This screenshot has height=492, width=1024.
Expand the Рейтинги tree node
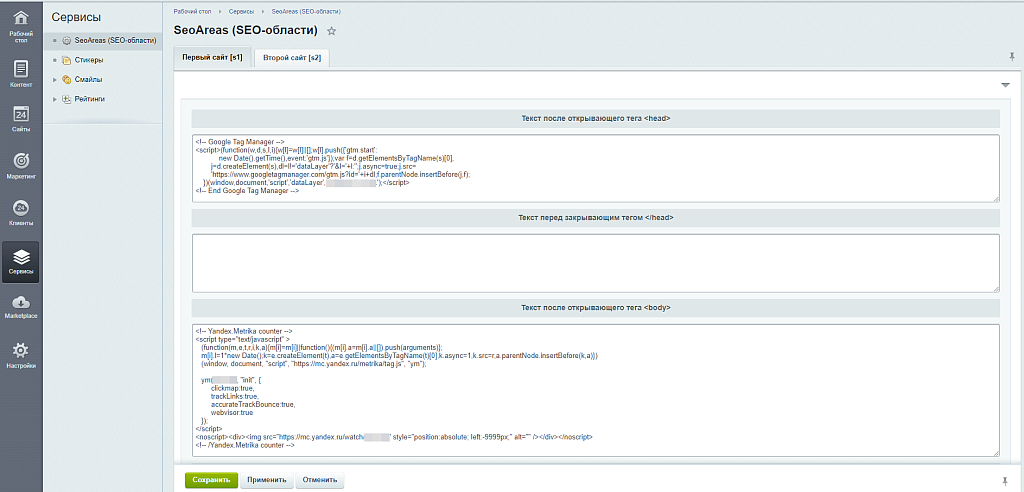pos(55,99)
